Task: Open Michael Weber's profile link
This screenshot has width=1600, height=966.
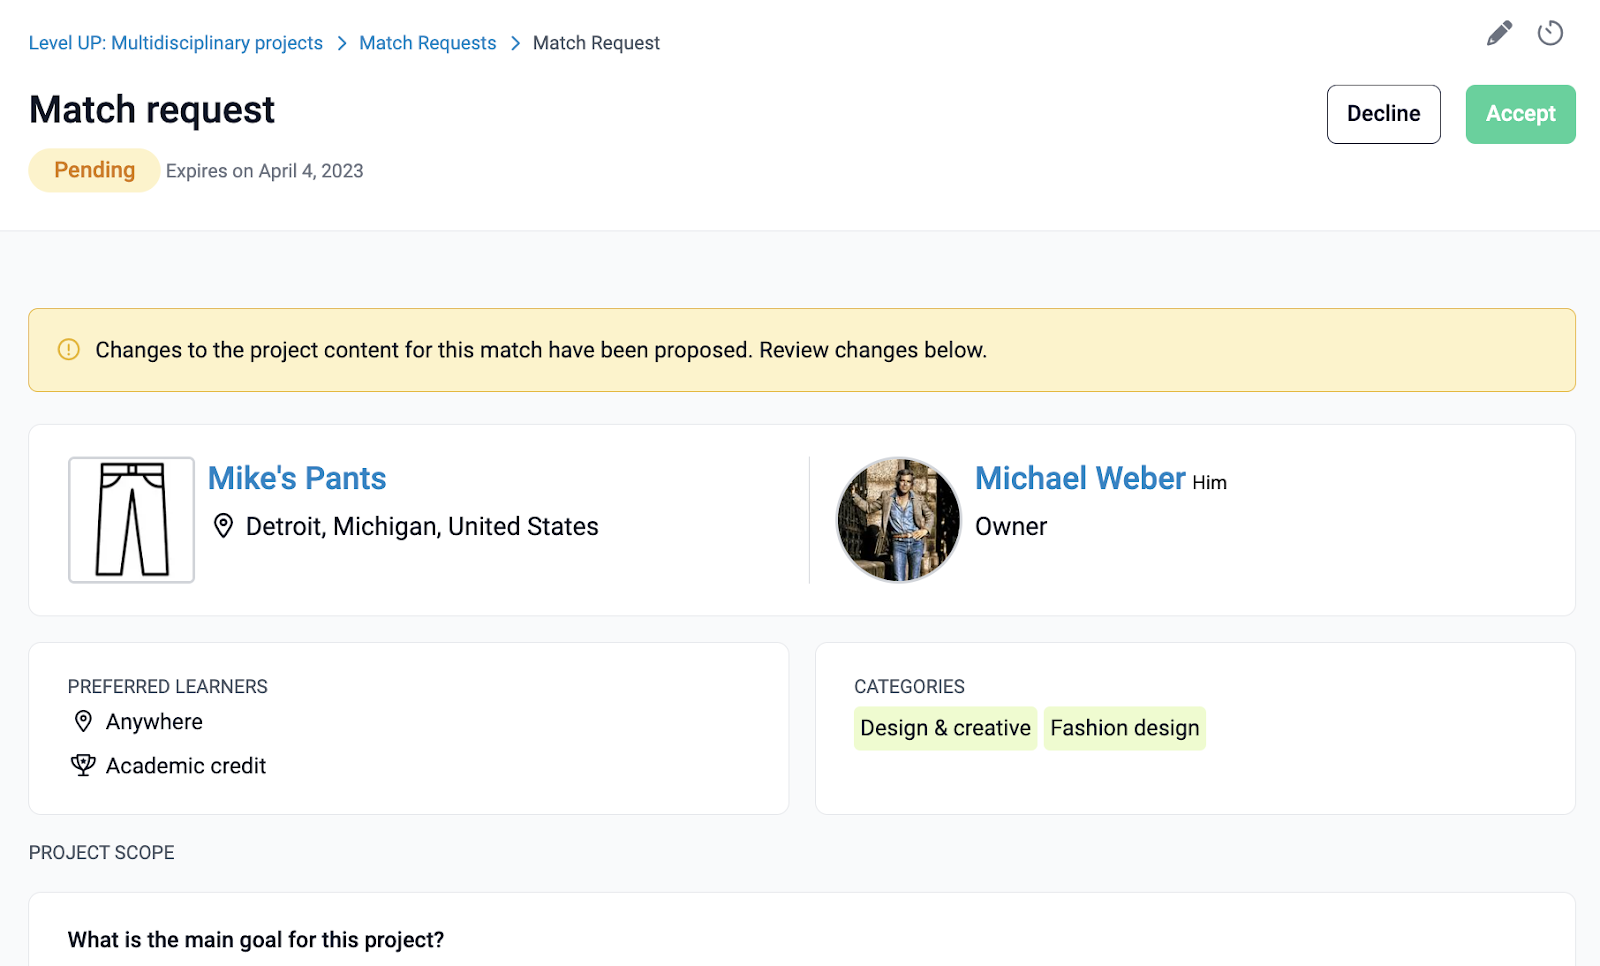Action: [x=1080, y=478]
